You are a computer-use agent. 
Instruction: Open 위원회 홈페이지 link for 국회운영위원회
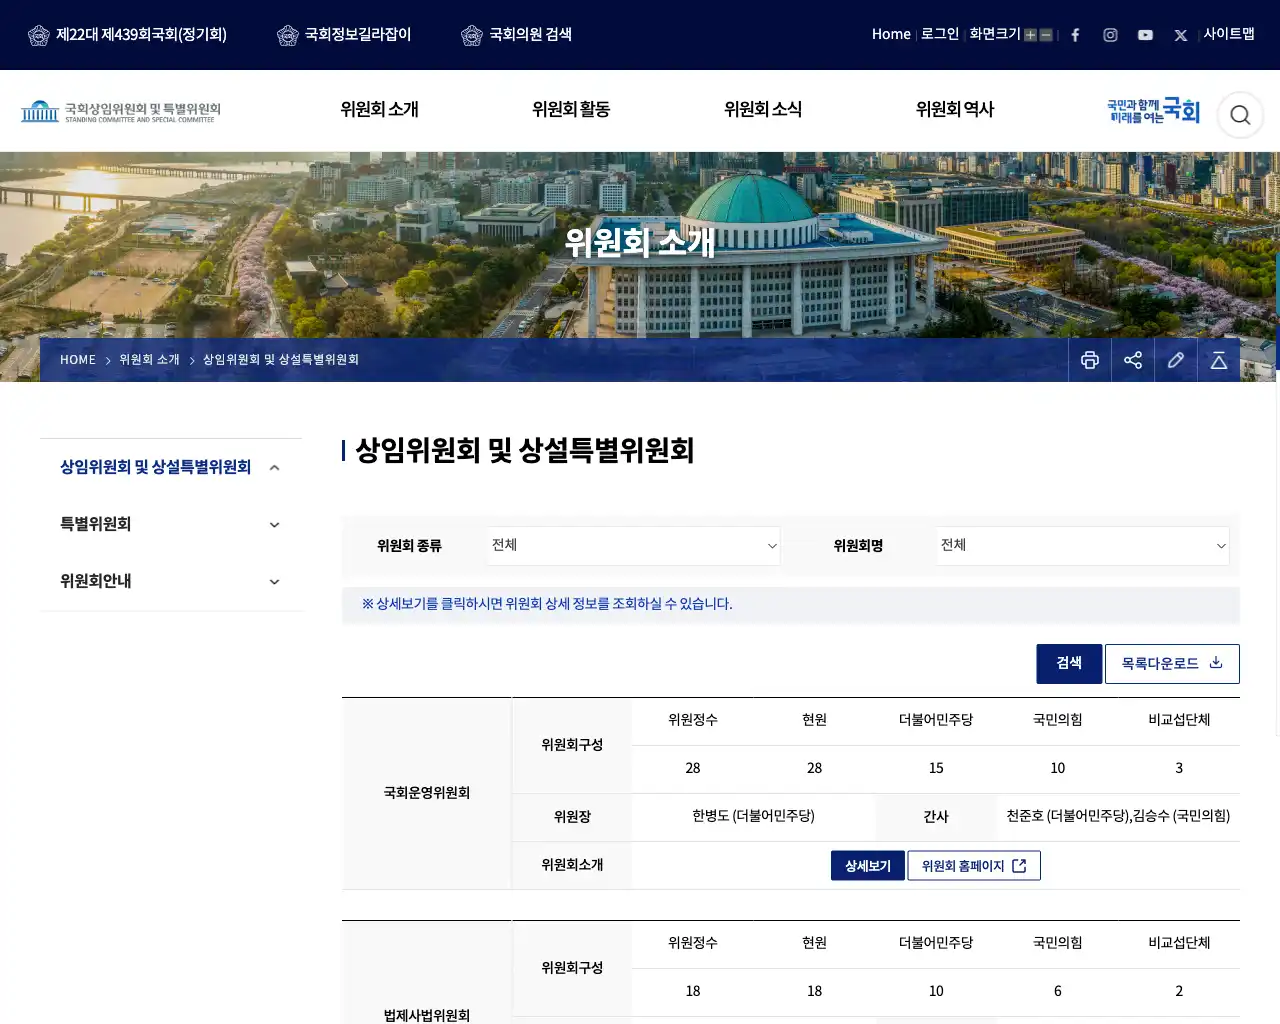(x=974, y=866)
